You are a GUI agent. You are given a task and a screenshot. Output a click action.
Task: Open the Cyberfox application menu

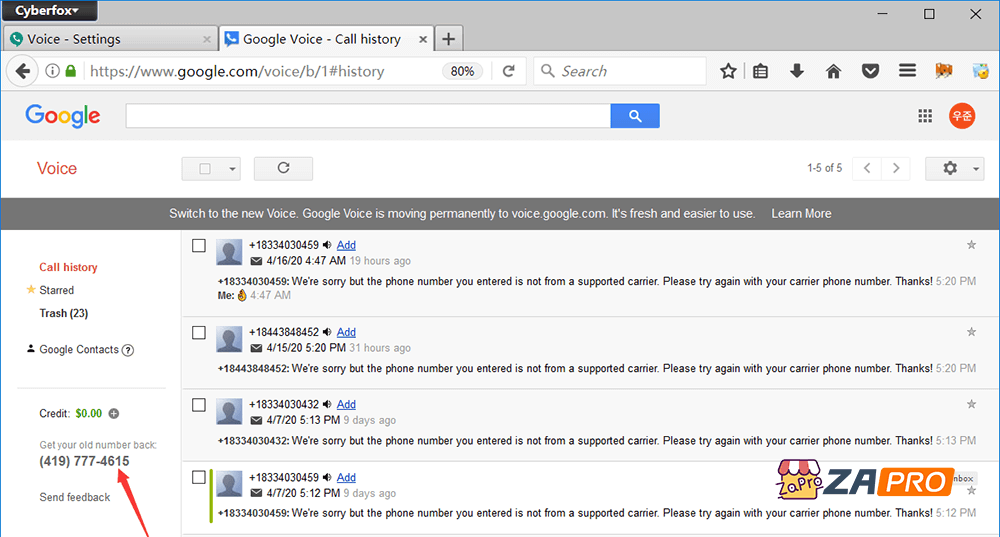pos(48,10)
